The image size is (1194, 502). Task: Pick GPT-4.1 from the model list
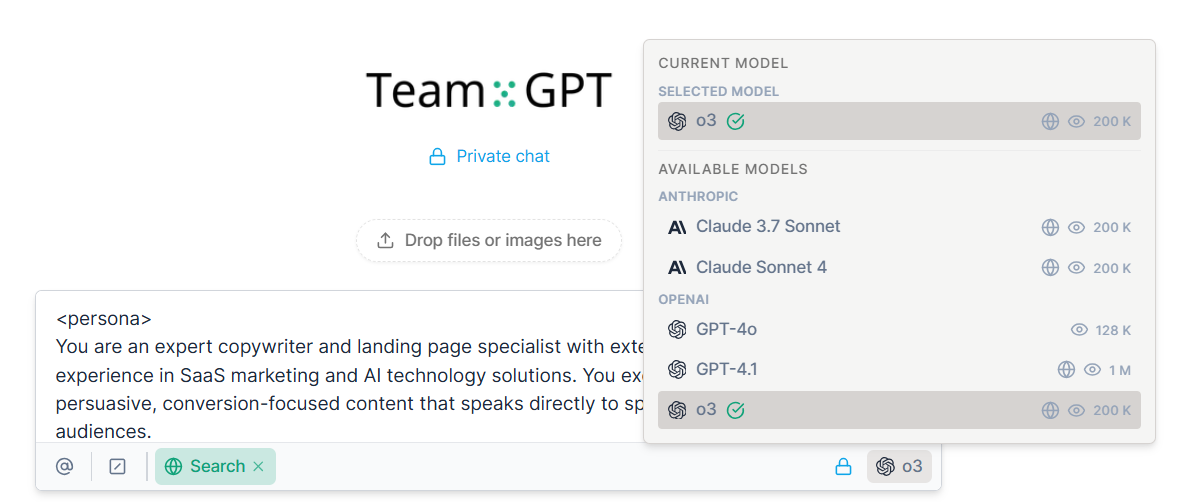pyautogui.click(x=899, y=369)
